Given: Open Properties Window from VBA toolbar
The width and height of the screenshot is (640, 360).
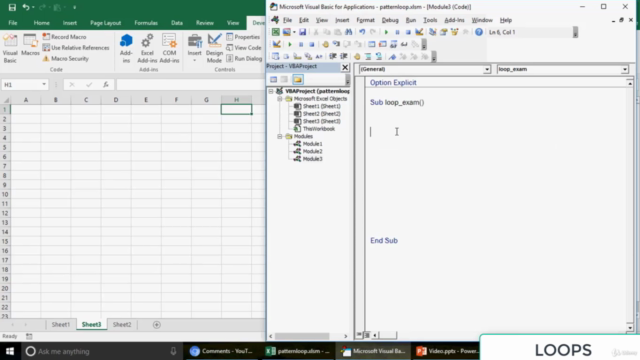Looking at the screenshot, I should pos(444,32).
